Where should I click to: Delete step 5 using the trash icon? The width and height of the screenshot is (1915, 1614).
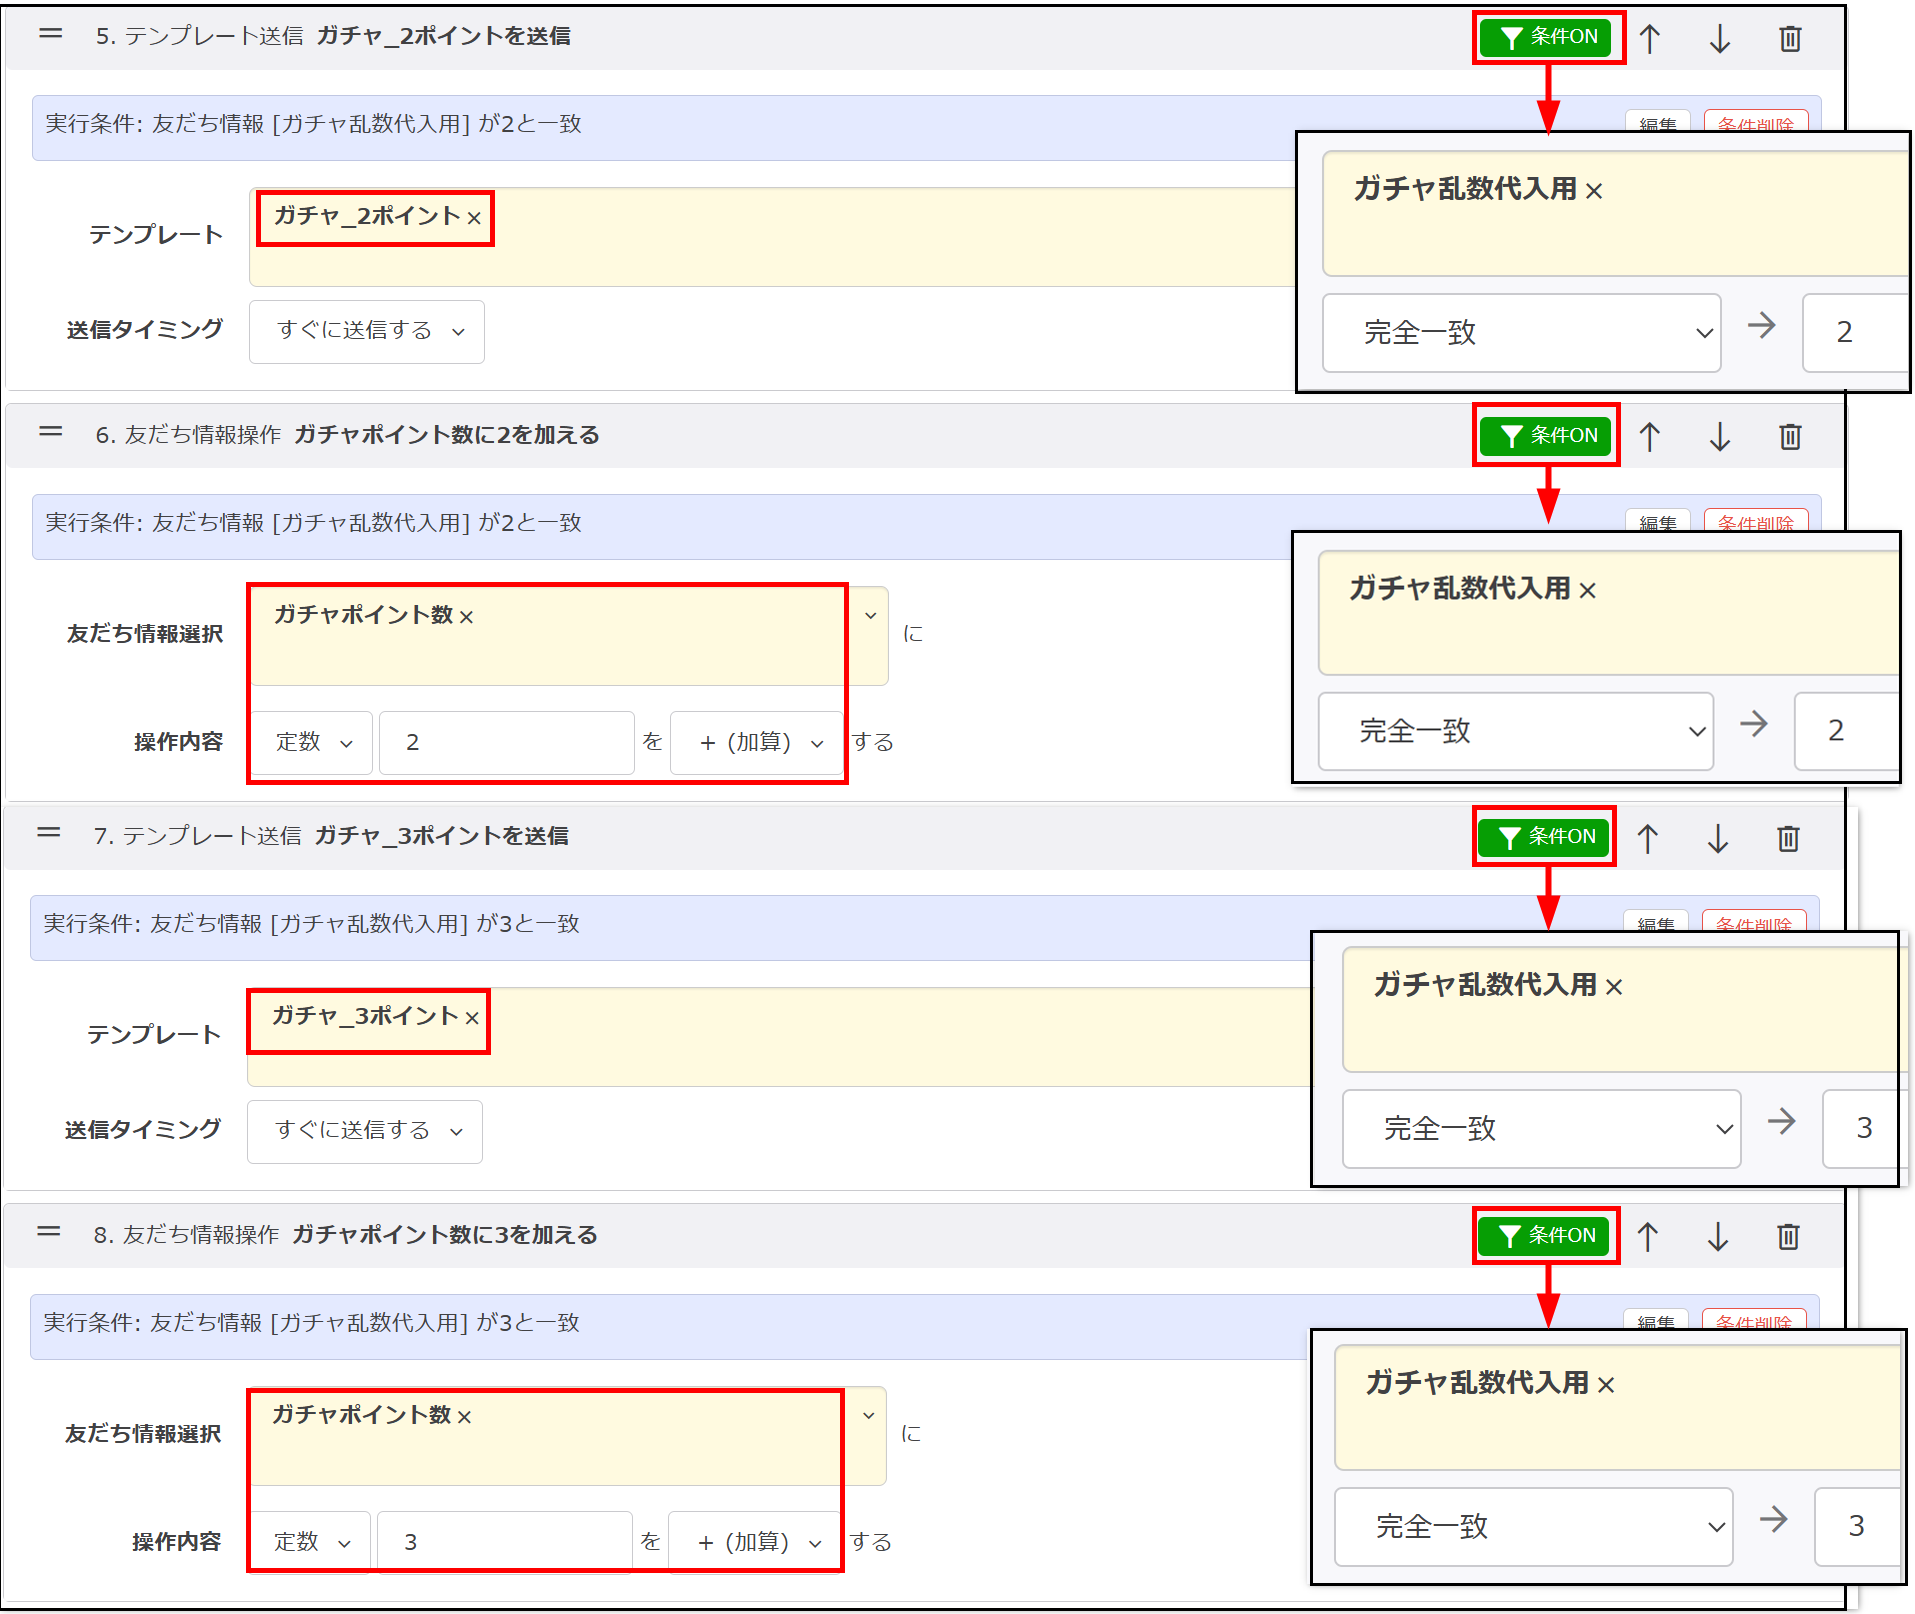1789,38
